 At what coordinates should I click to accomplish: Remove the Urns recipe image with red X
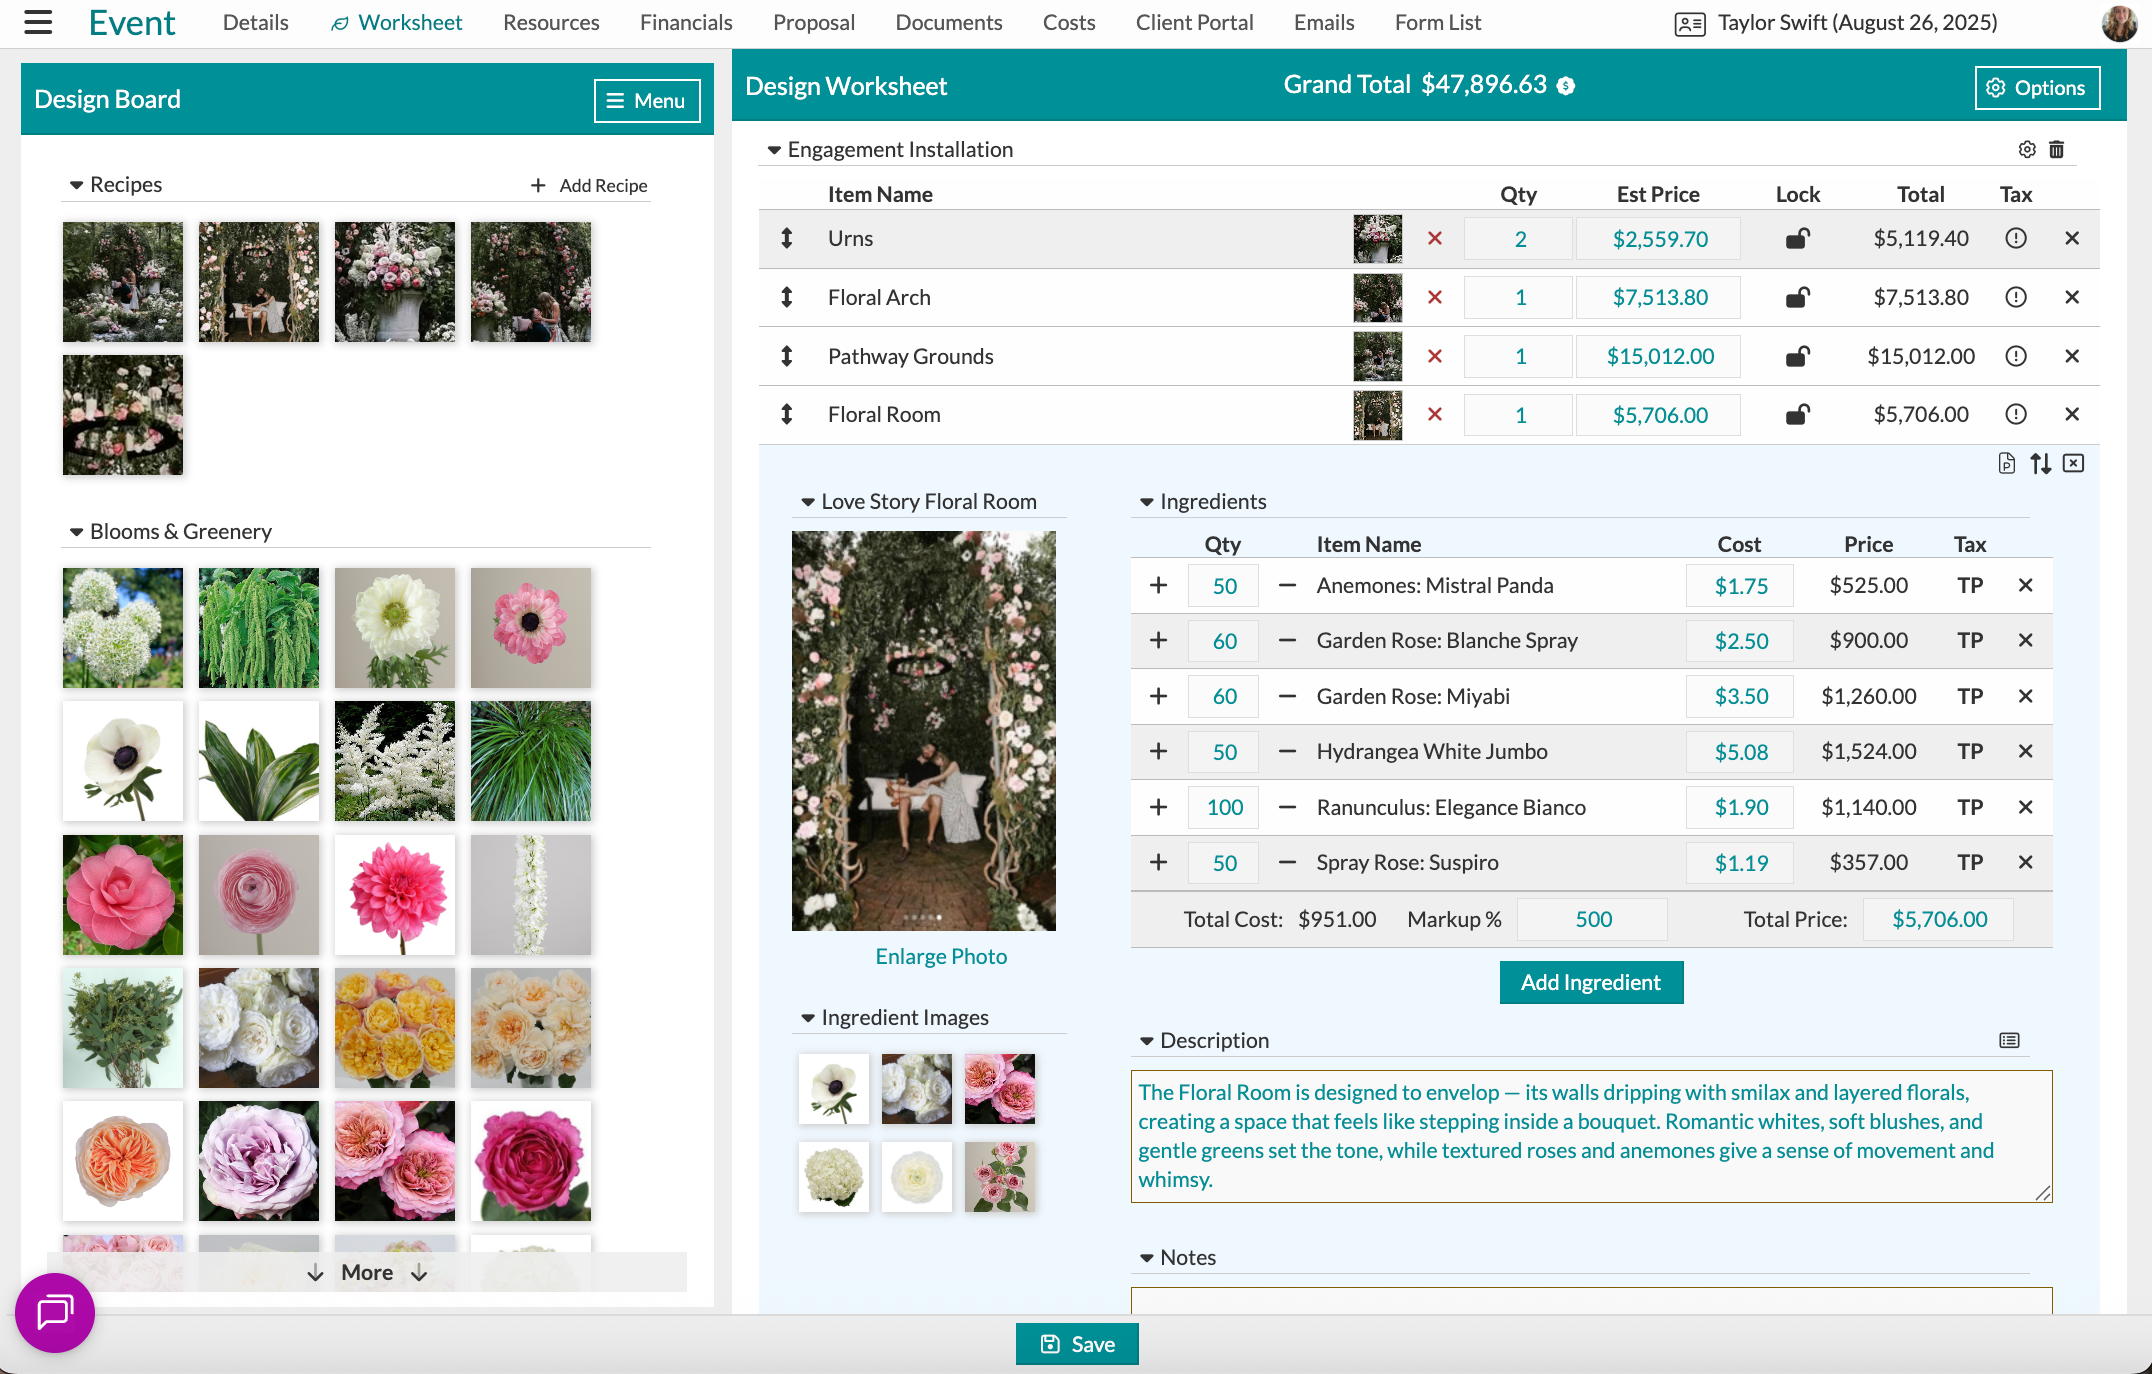coord(1435,238)
